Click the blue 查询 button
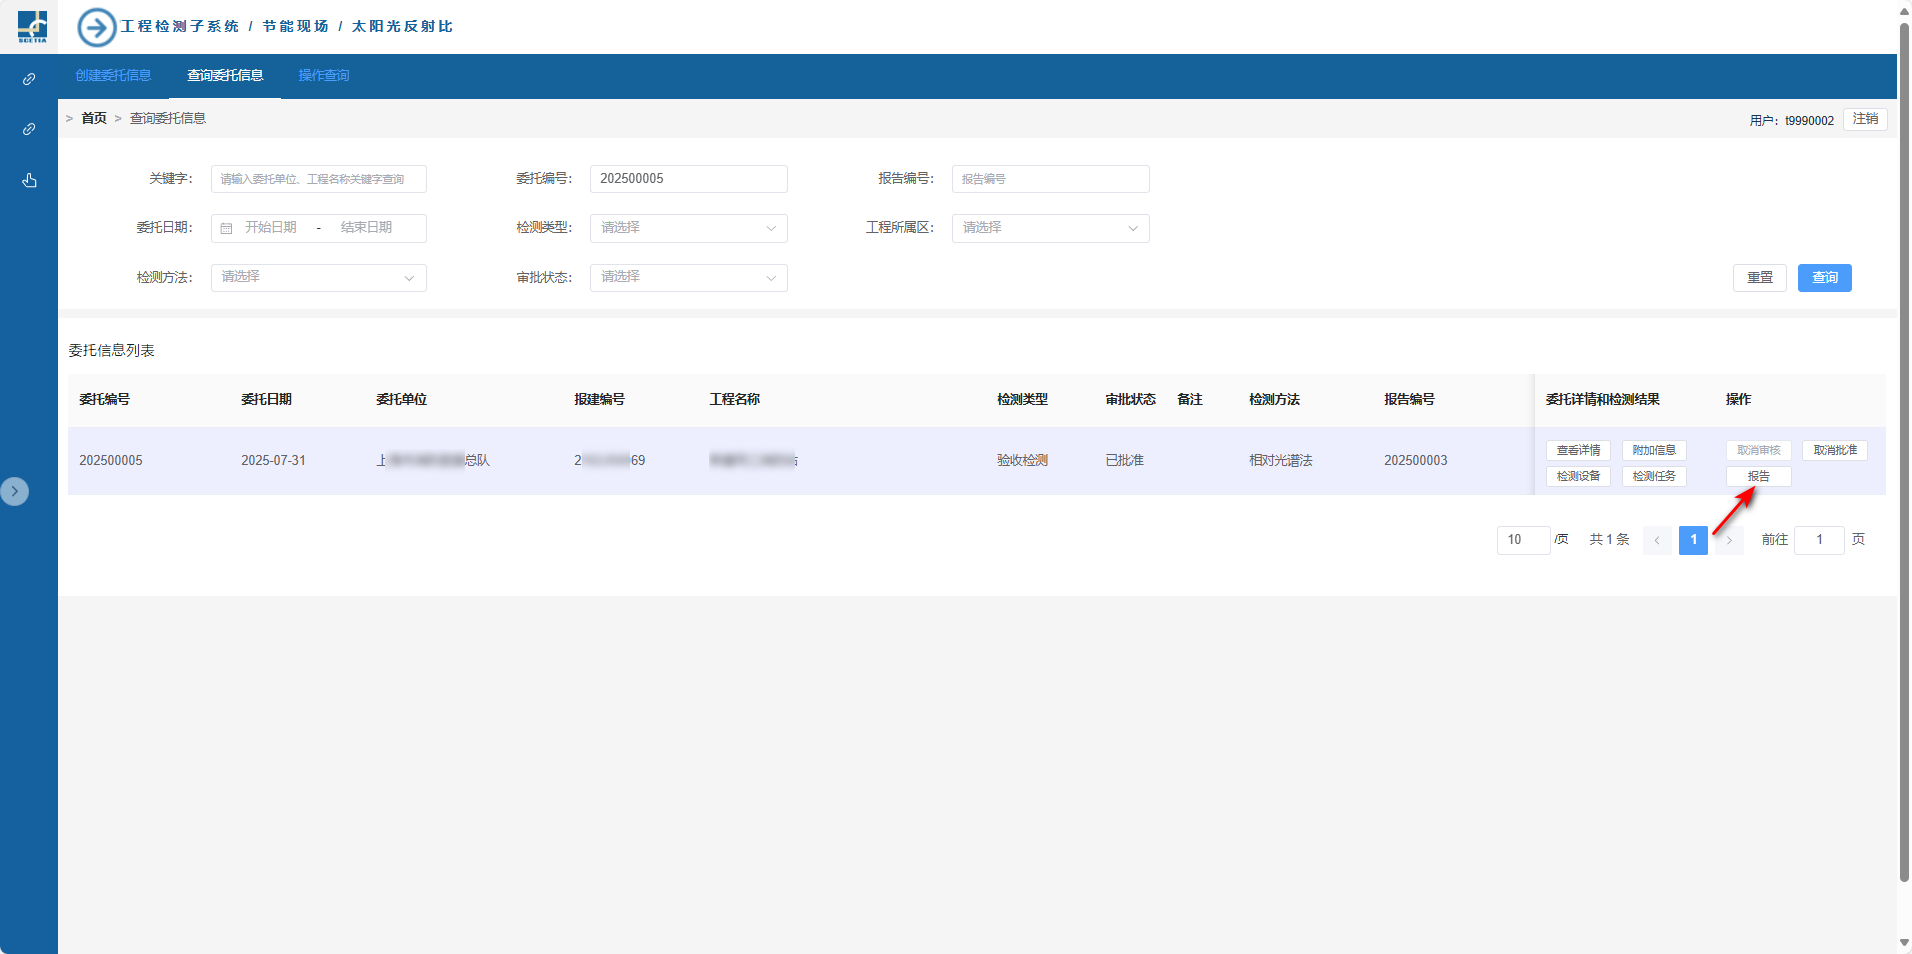The height and width of the screenshot is (954, 1912). coord(1824,278)
